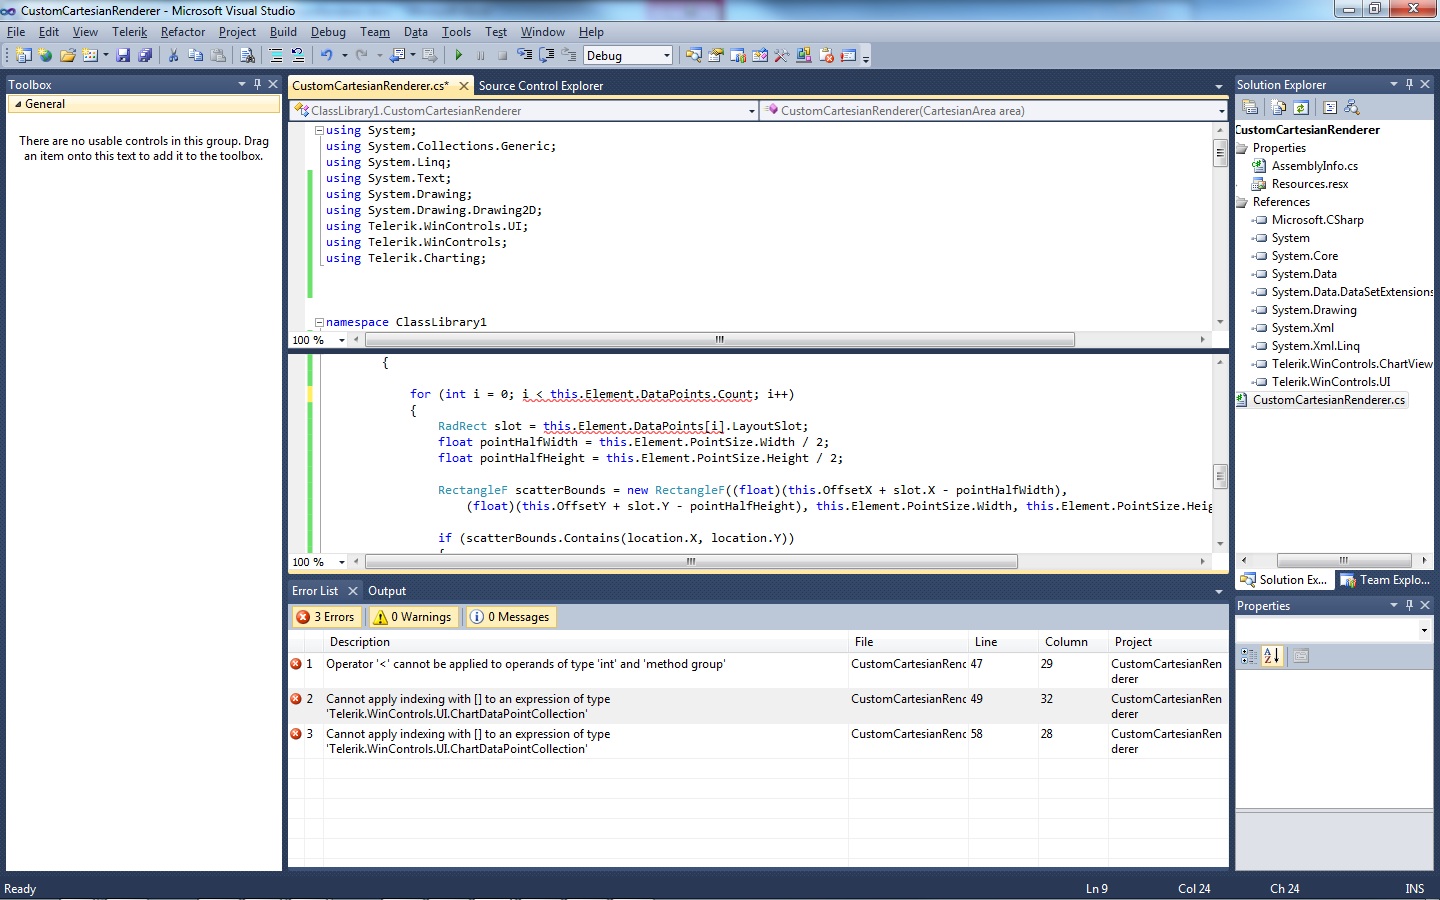
Task: Click the Save All toolbar icon
Action: [145, 56]
